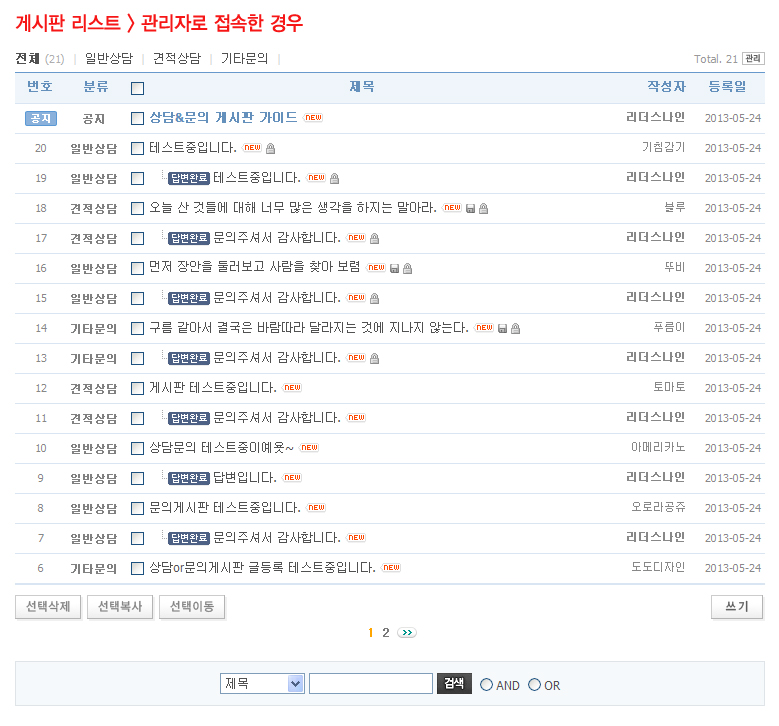The height and width of the screenshot is (726, 779).
Task: Click the lock icon on post 13
Action: pos(375,358)
